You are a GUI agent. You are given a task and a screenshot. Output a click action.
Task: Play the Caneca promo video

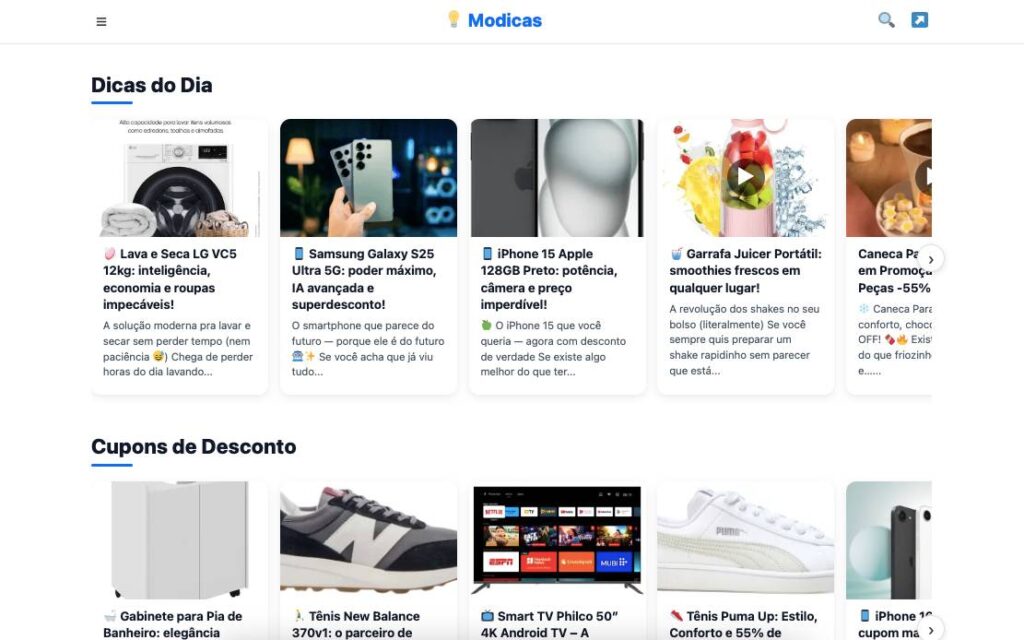[925, 177]
